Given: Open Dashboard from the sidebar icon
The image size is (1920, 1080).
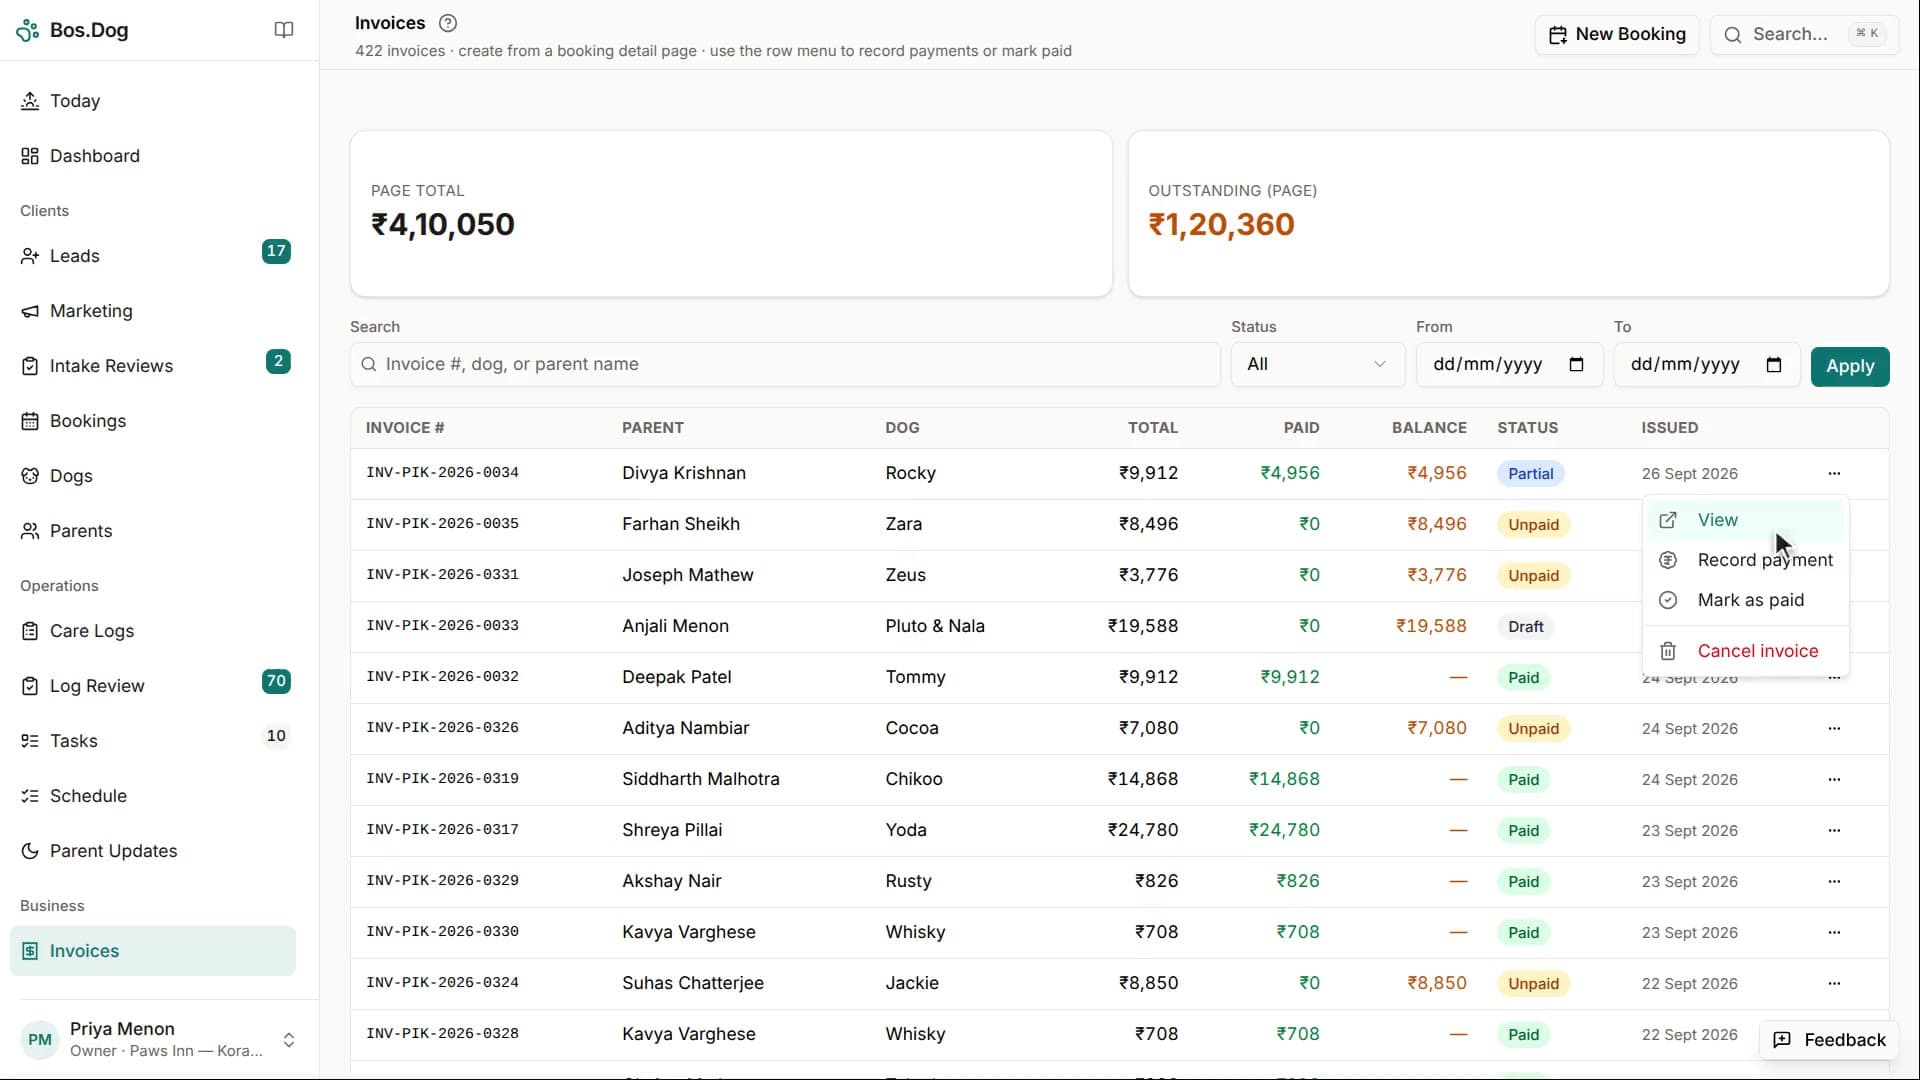Looking at the screenshot, I should point(30,156).
